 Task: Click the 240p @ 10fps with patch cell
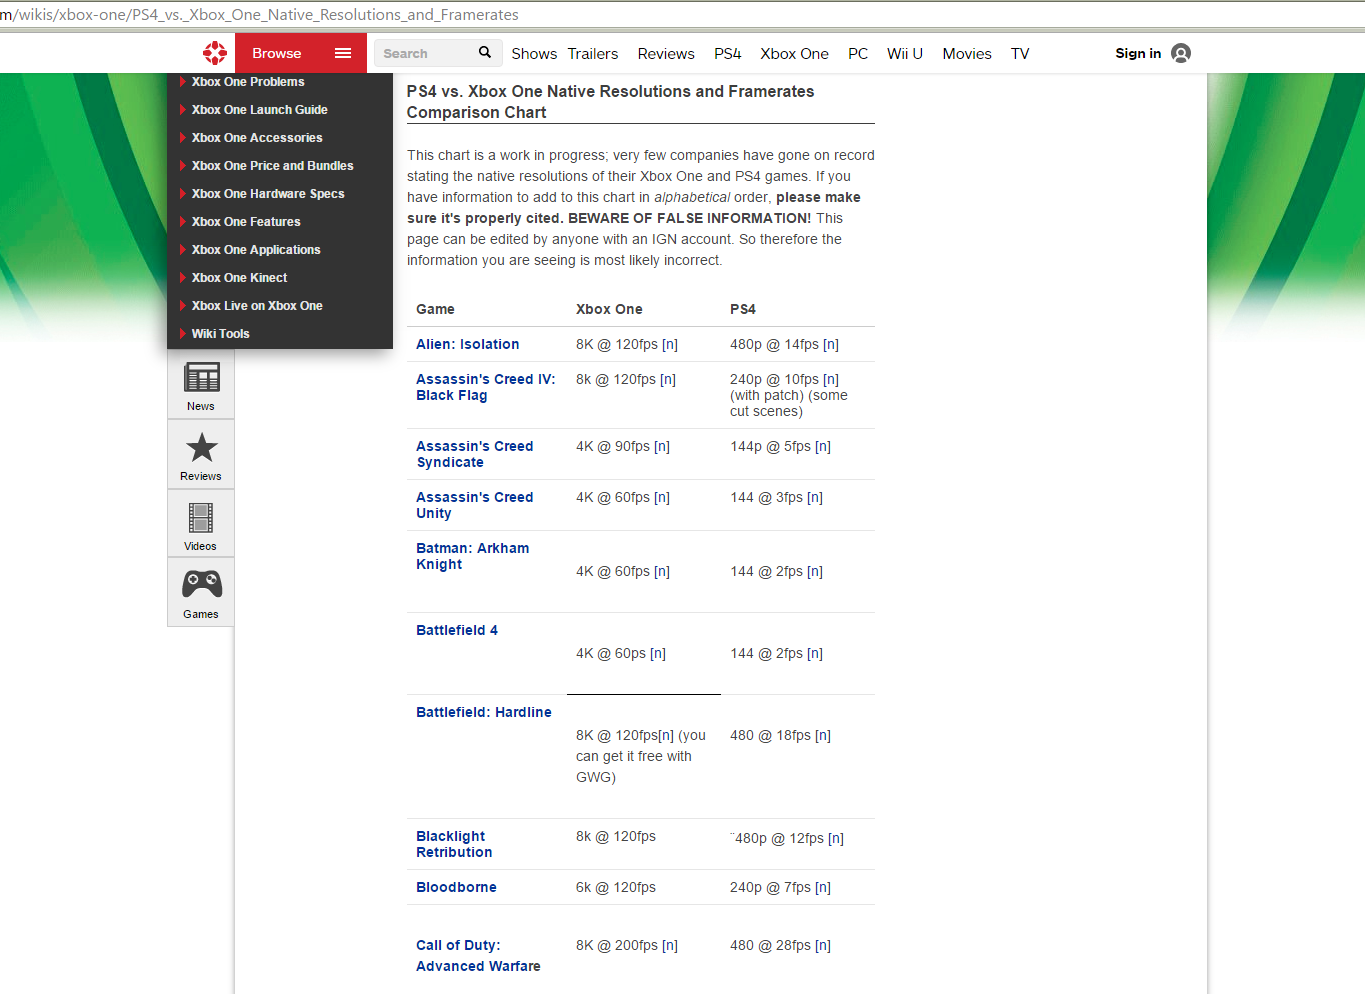pyautogui.click(x=789, y=395)
